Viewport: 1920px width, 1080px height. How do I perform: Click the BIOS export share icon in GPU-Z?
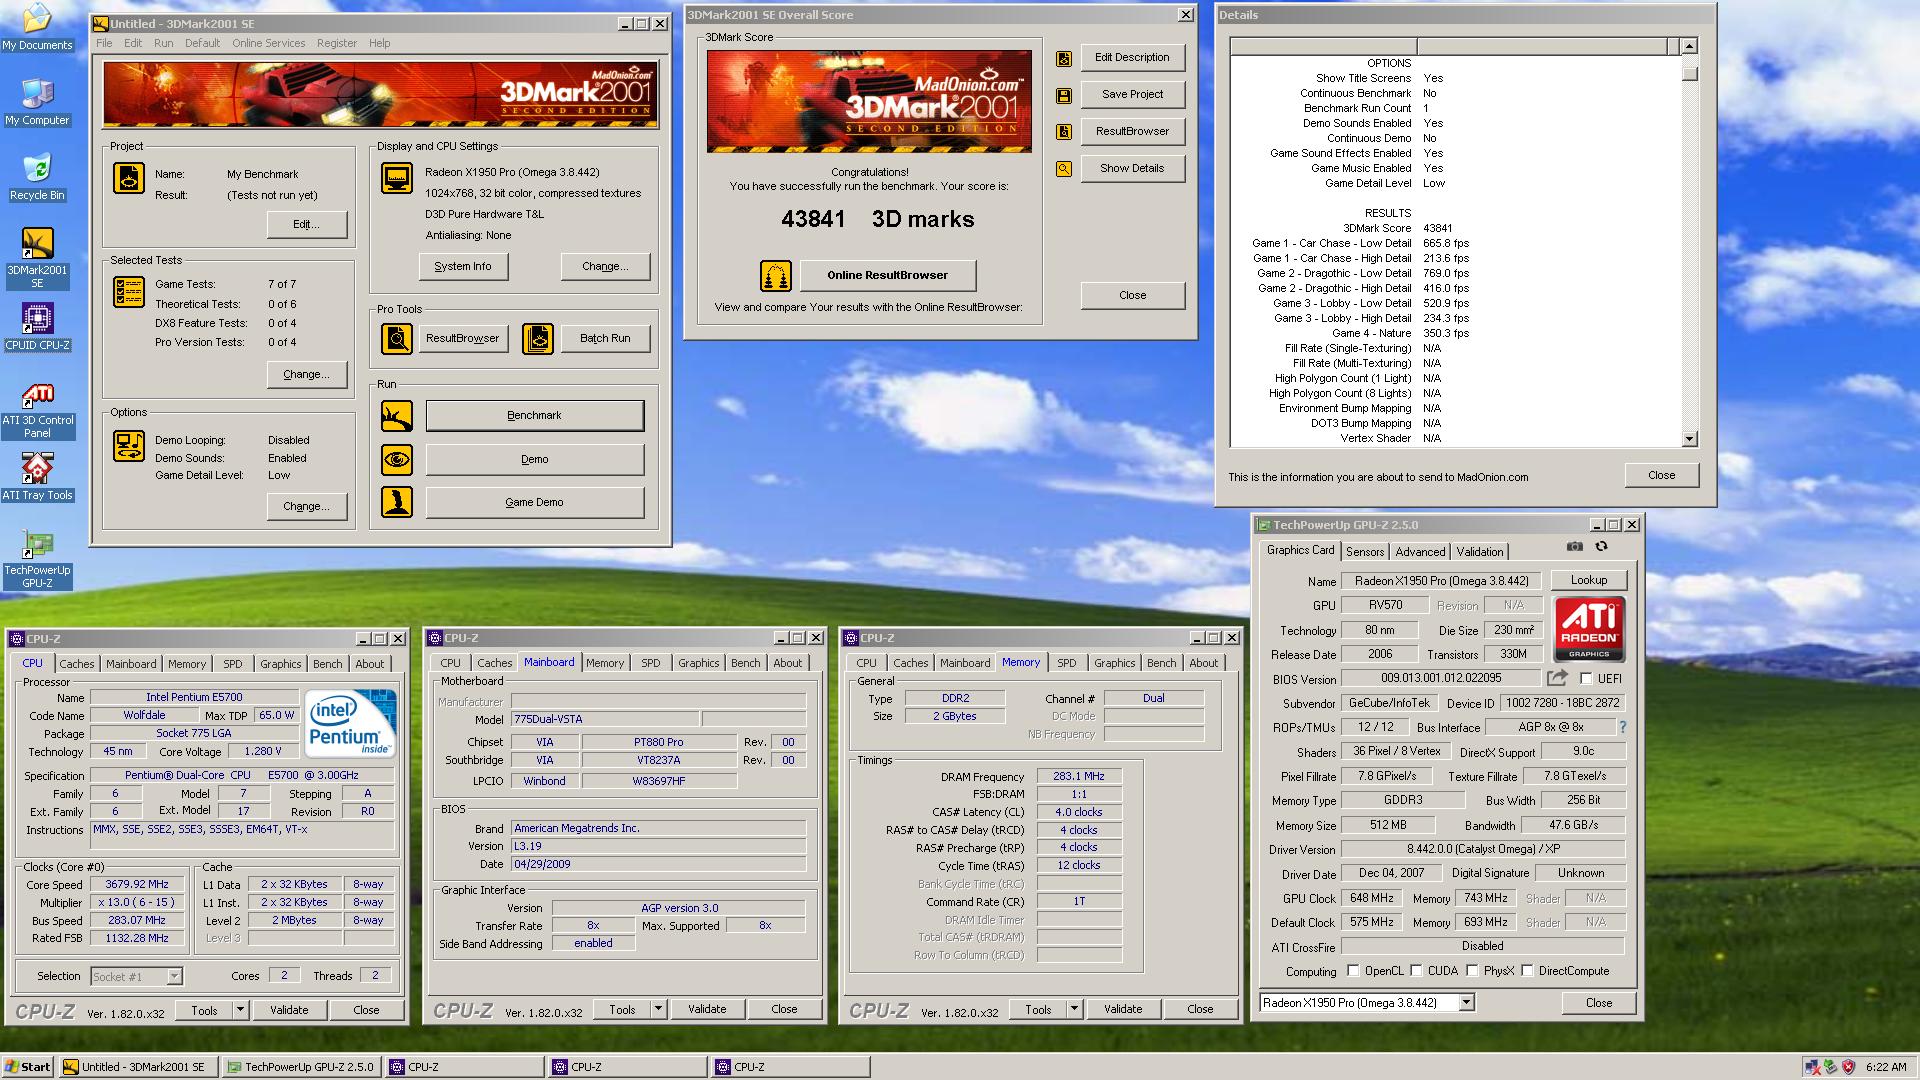[x=1557, y=678]
